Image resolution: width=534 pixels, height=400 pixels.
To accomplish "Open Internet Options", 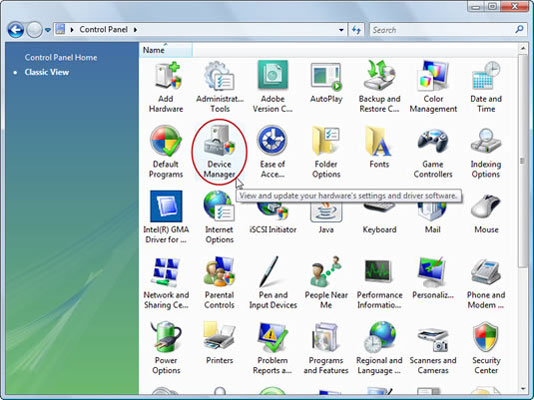I will tap(219, 217).
